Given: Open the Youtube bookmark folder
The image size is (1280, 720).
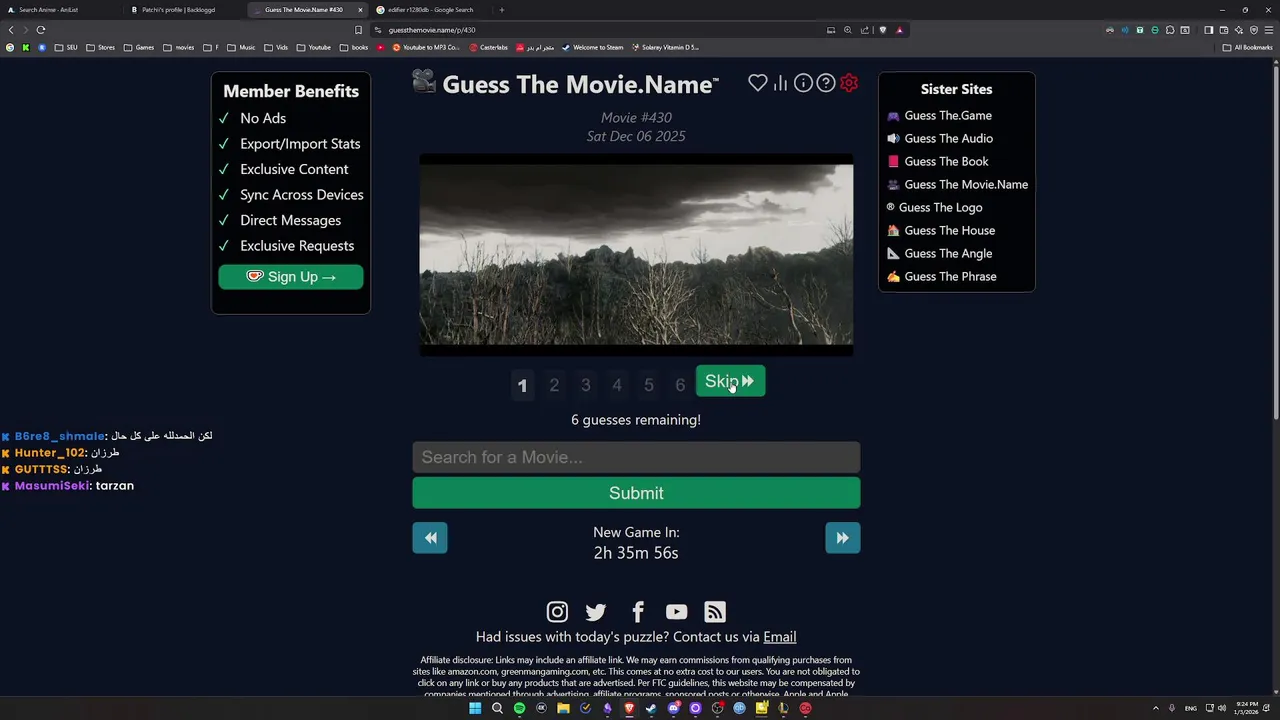Looking at the screenshot, I should pyautogui.click(x=313, y=47).
